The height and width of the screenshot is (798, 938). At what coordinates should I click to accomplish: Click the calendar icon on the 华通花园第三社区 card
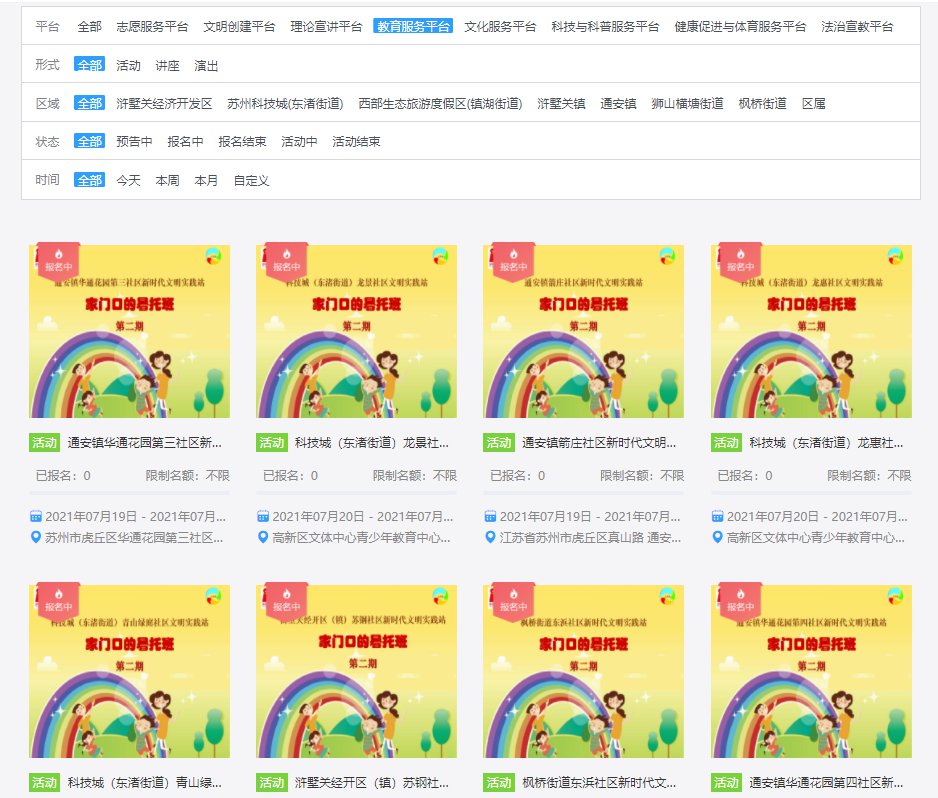[36, 516]
